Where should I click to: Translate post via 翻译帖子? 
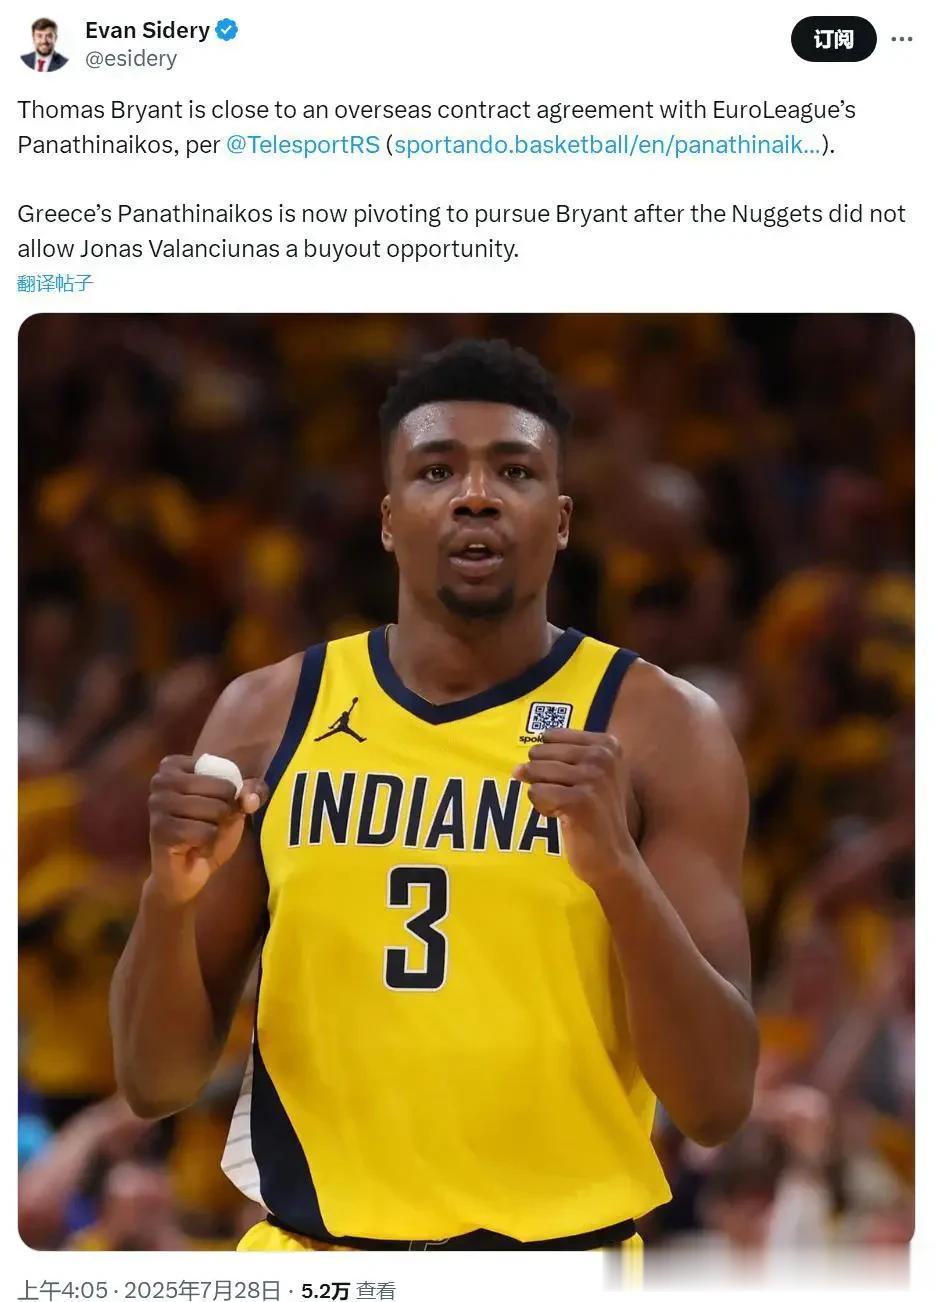coord(55,283)
